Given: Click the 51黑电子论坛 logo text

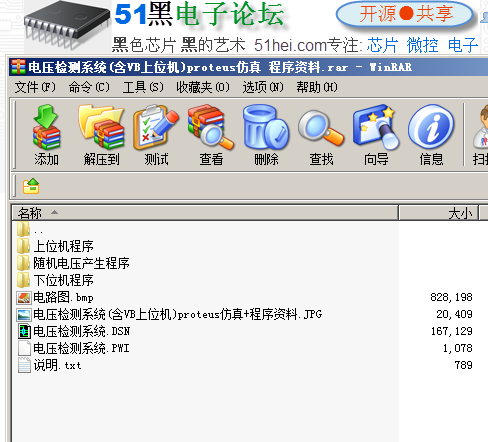Looking at the screenshot, I should [199, 14].
